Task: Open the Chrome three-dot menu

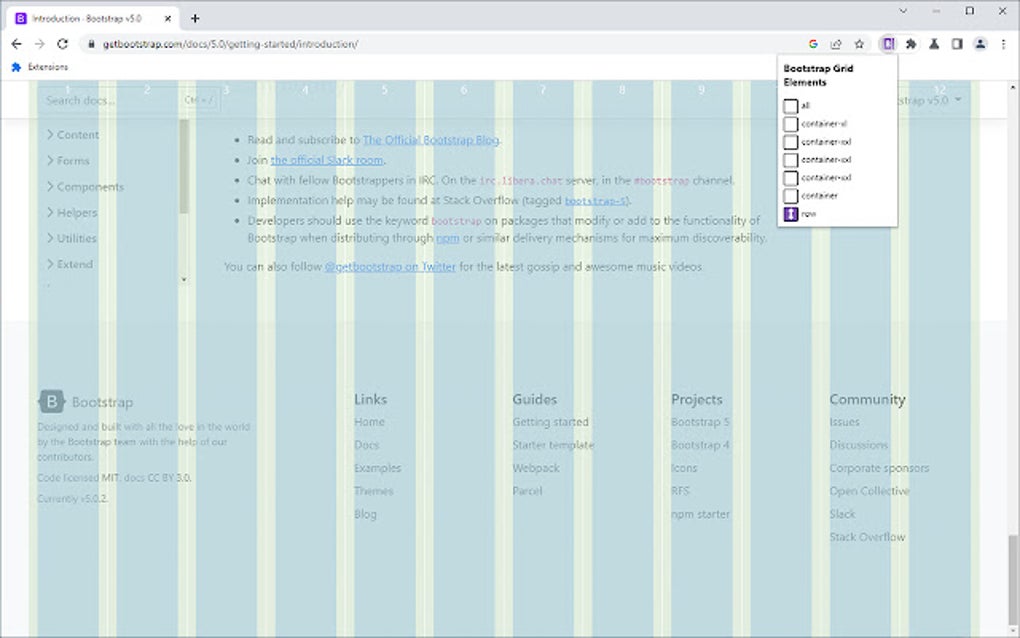Action: [x=1003, y=44]
